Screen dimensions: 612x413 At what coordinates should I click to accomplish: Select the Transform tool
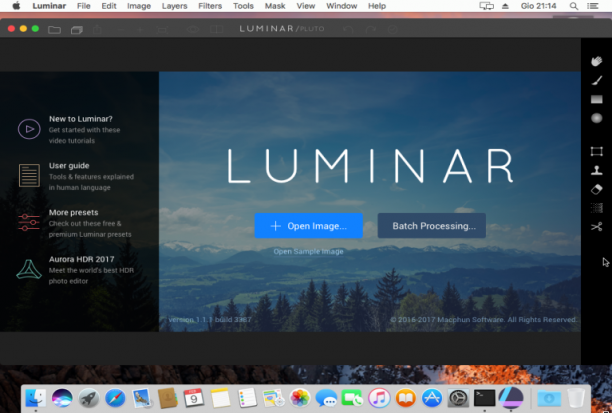(596, 151)
